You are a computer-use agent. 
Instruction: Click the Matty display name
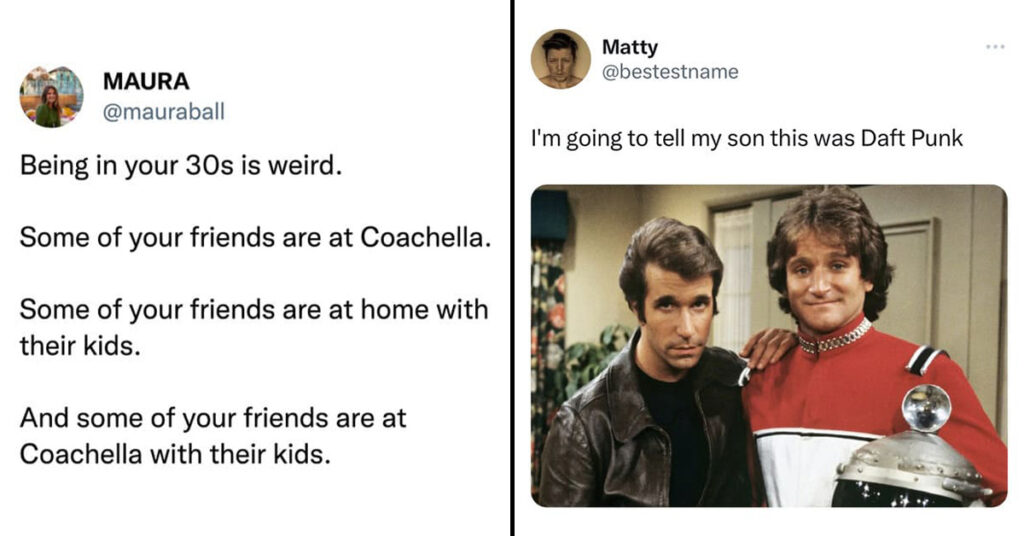pos(630,47)
